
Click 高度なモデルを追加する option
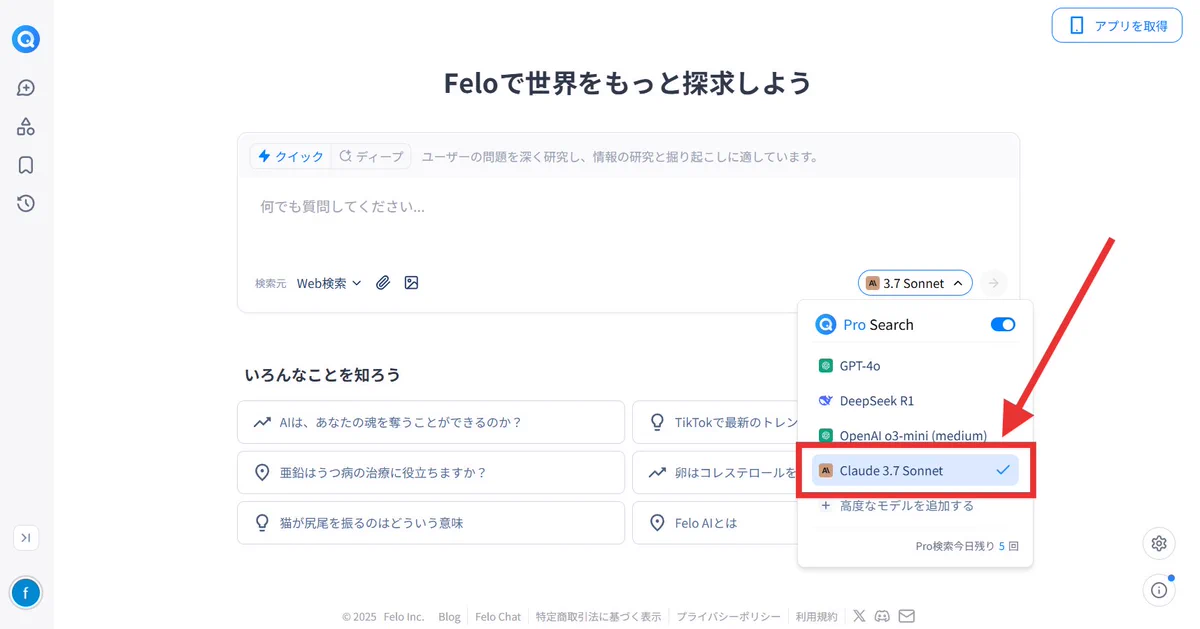[897, 506]
